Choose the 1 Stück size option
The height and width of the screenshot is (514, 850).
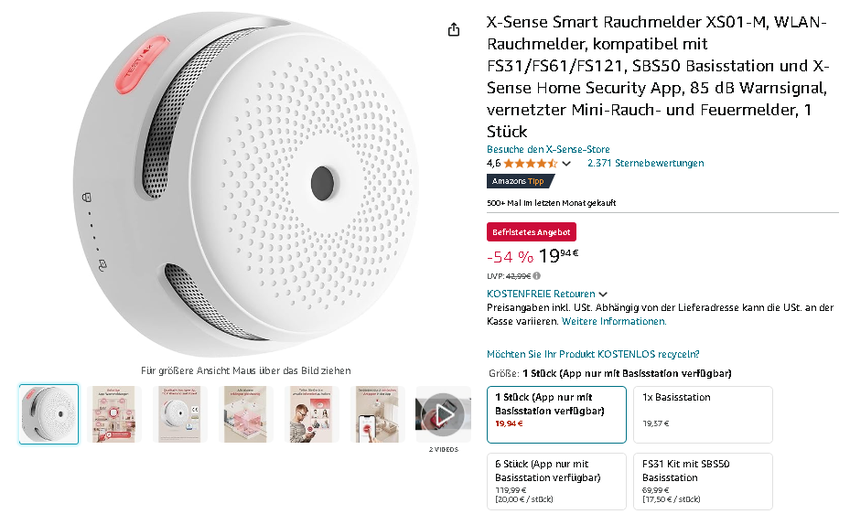click(556, 414)
